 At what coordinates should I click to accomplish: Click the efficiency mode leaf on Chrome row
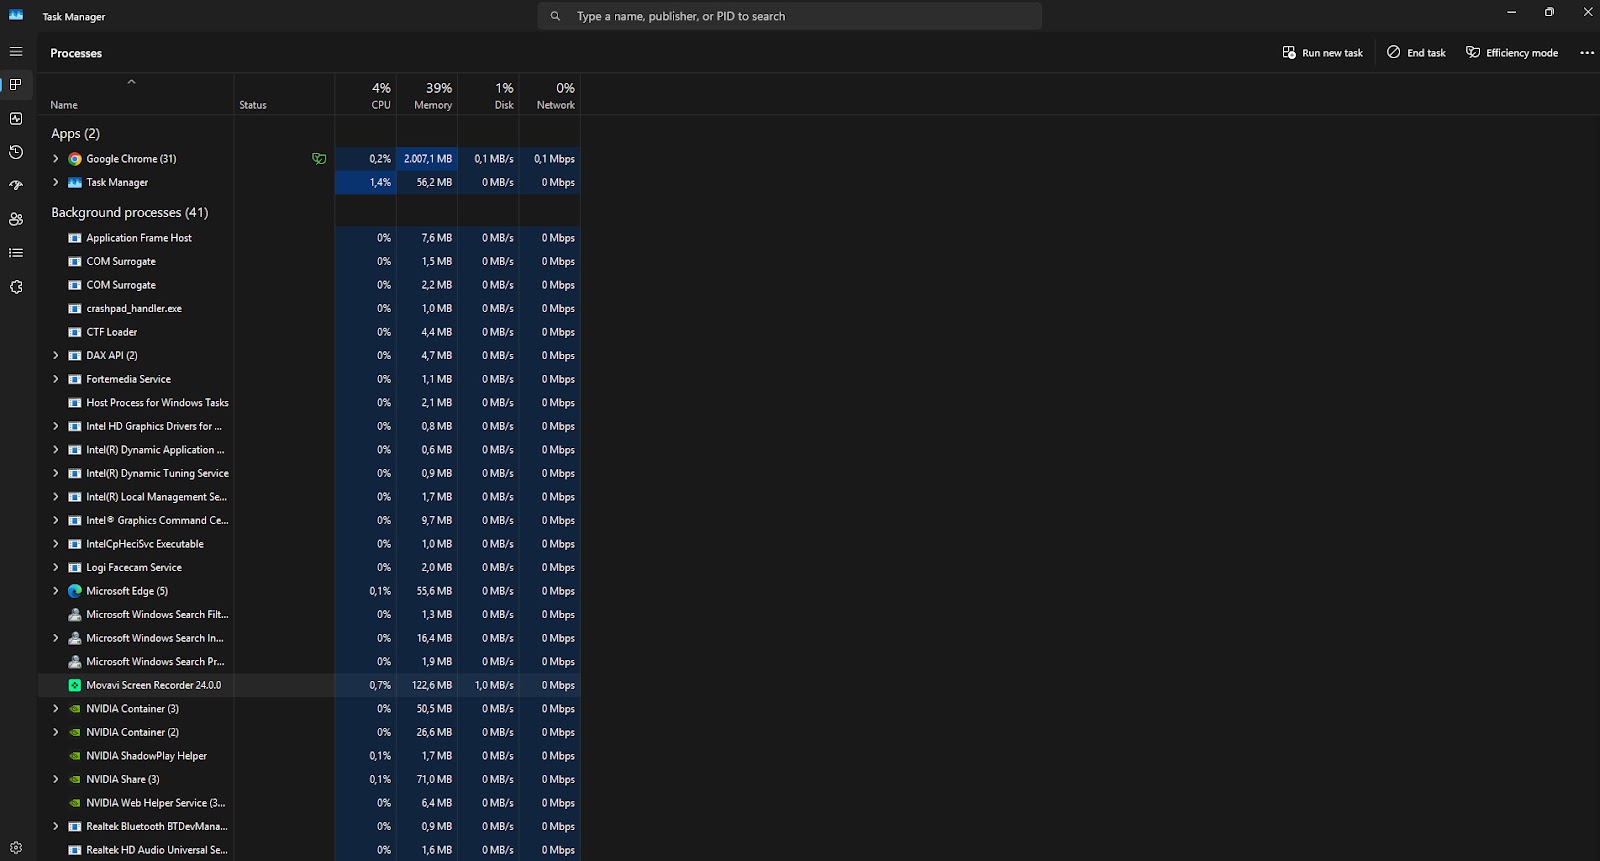coord(319,159)
